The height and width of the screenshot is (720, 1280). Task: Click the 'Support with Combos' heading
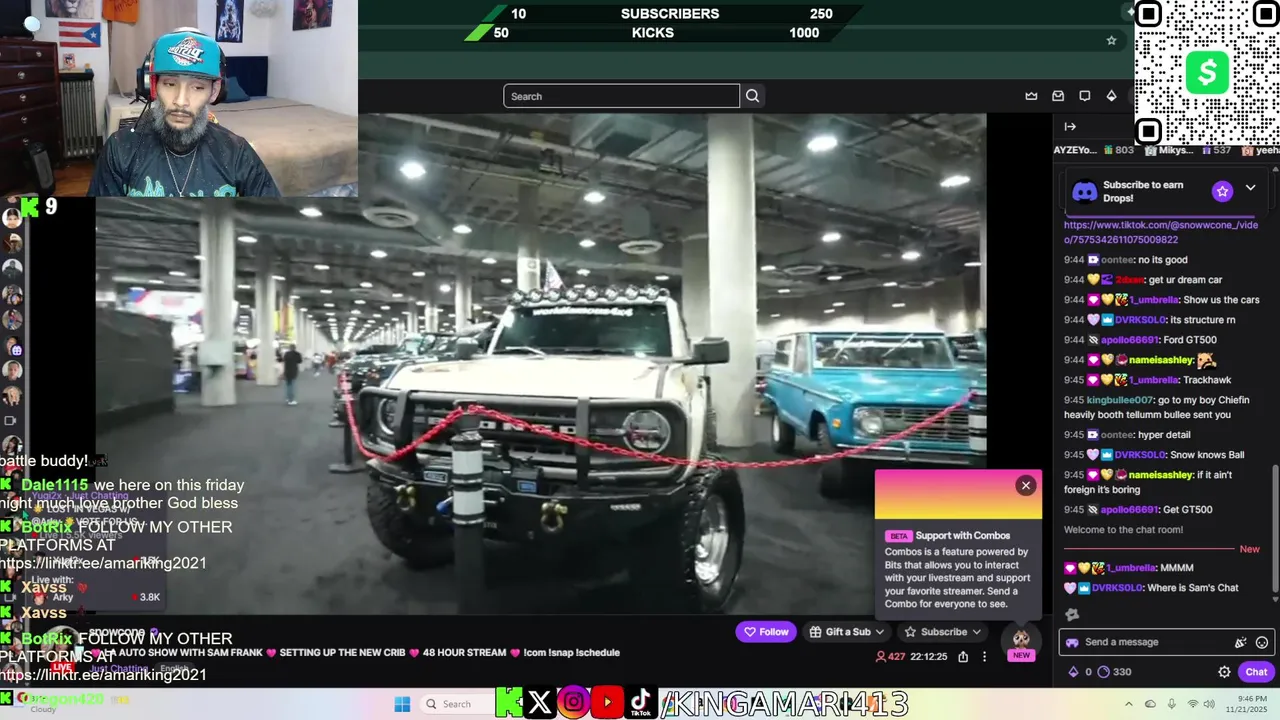point(963,536)
